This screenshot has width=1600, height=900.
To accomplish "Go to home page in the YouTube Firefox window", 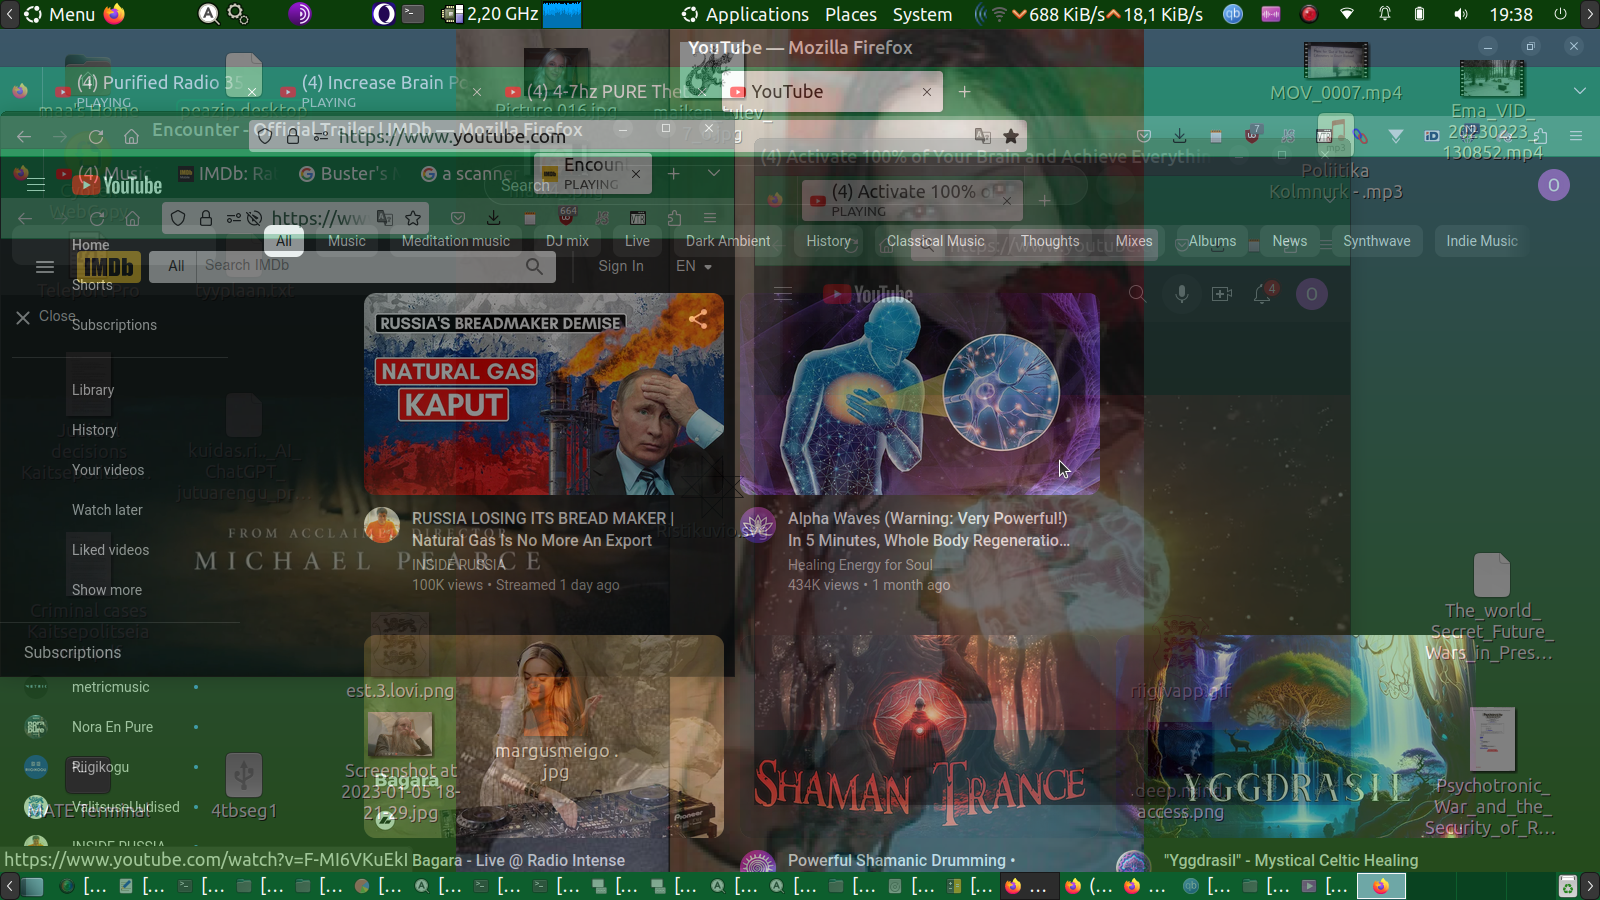I will click(x=131, y=137).
